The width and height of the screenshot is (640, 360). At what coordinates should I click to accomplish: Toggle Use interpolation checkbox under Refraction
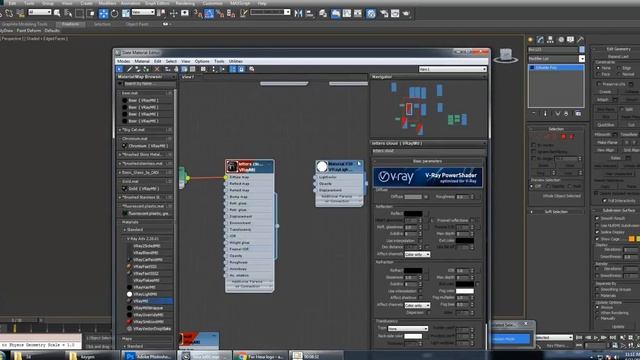[x=420, y=291]
